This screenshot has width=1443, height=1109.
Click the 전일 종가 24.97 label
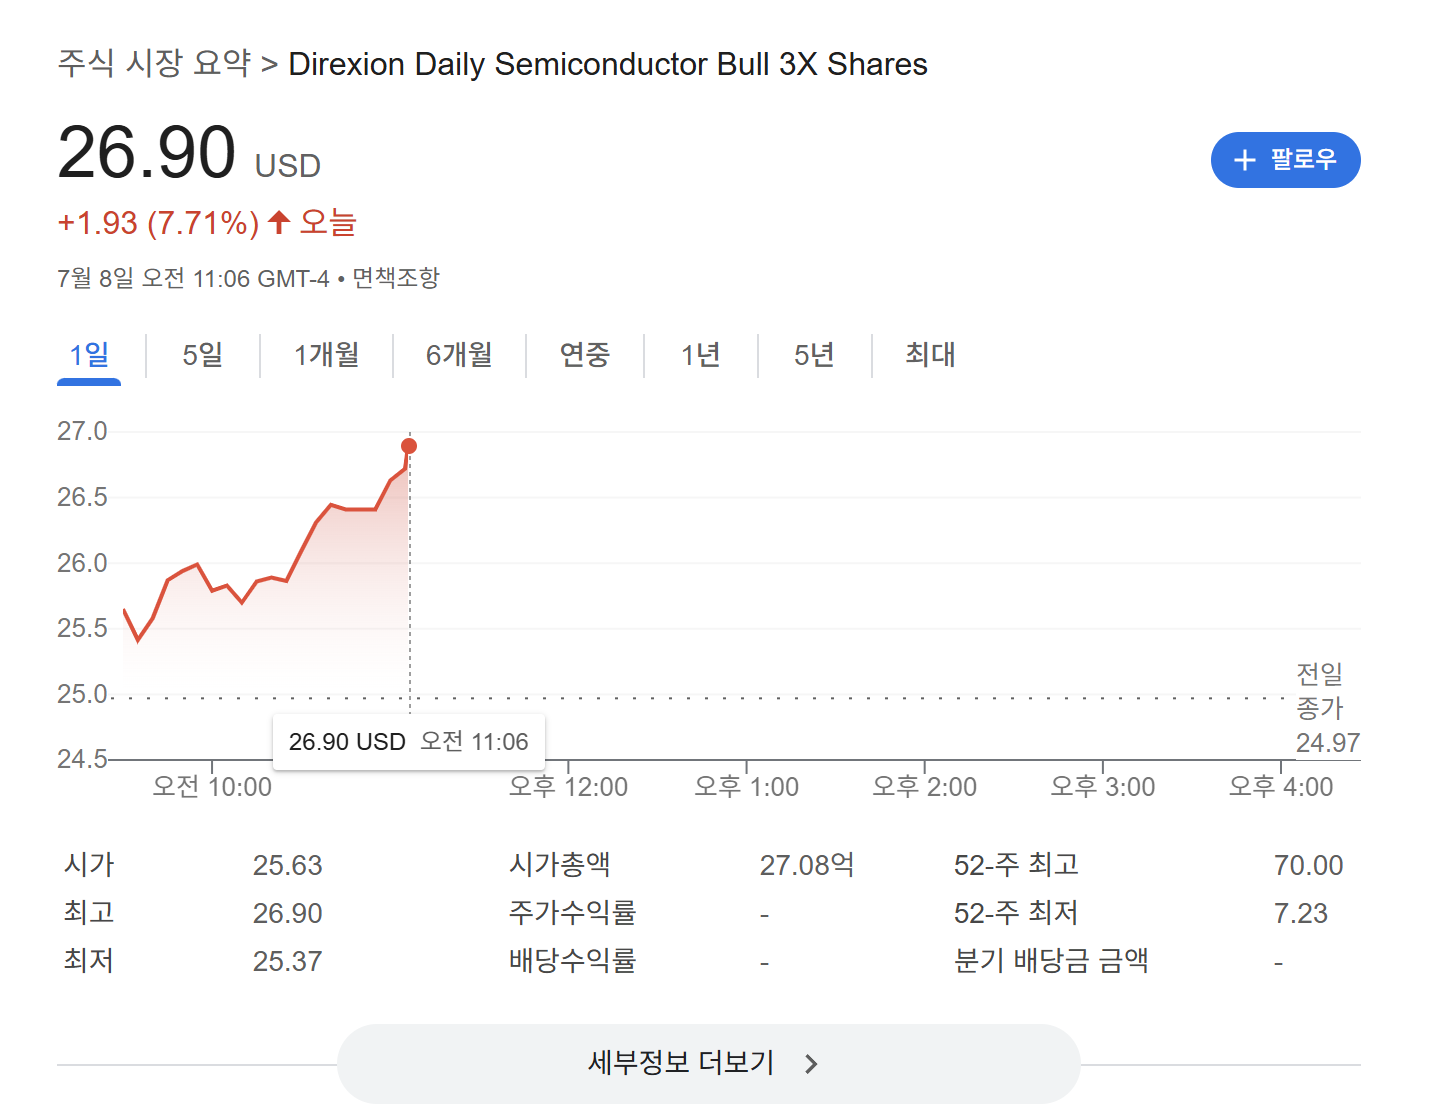[x=1326, y=708]
